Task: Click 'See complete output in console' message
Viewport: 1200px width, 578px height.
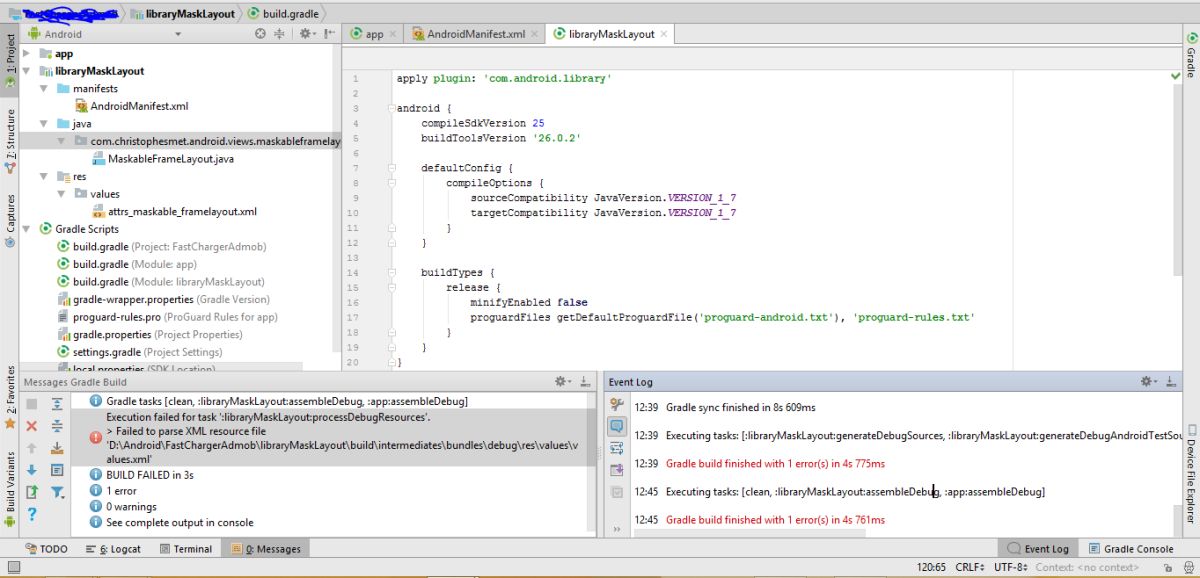Action: point(180,522)
